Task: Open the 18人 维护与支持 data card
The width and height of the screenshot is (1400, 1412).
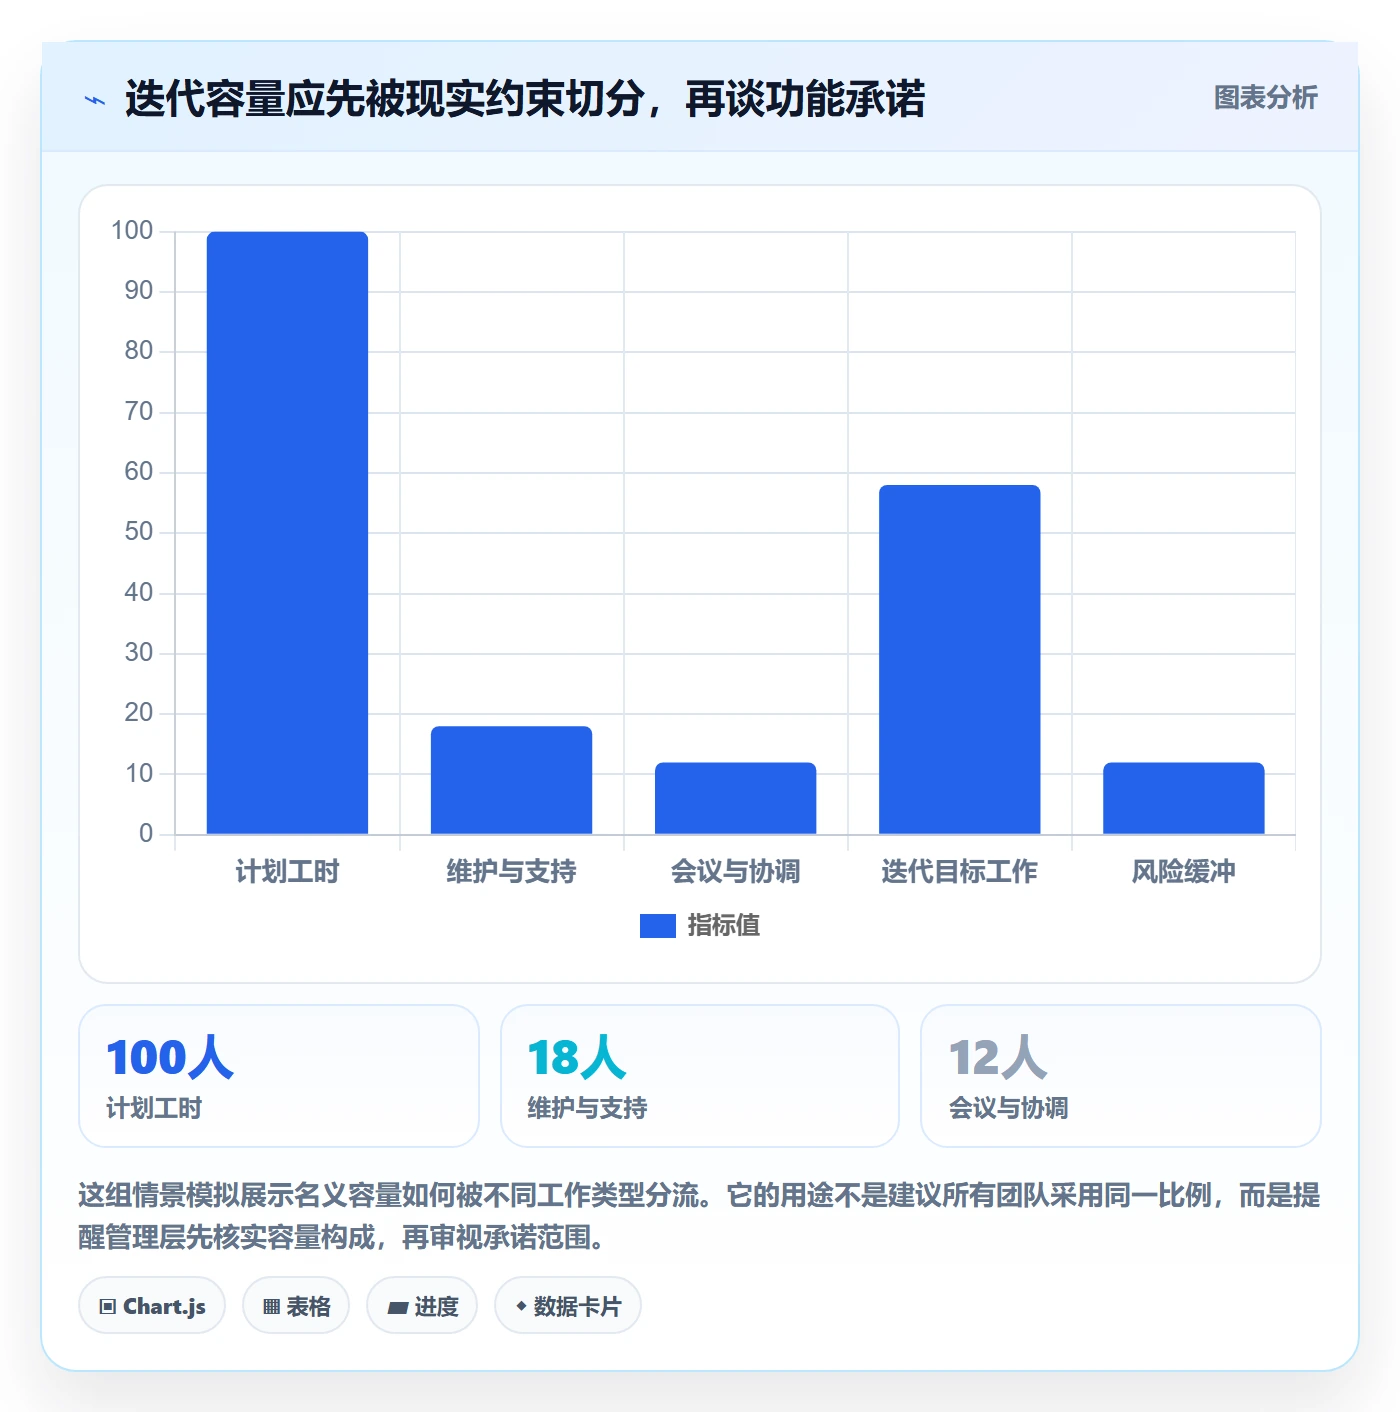Action: click(700, 1076)
